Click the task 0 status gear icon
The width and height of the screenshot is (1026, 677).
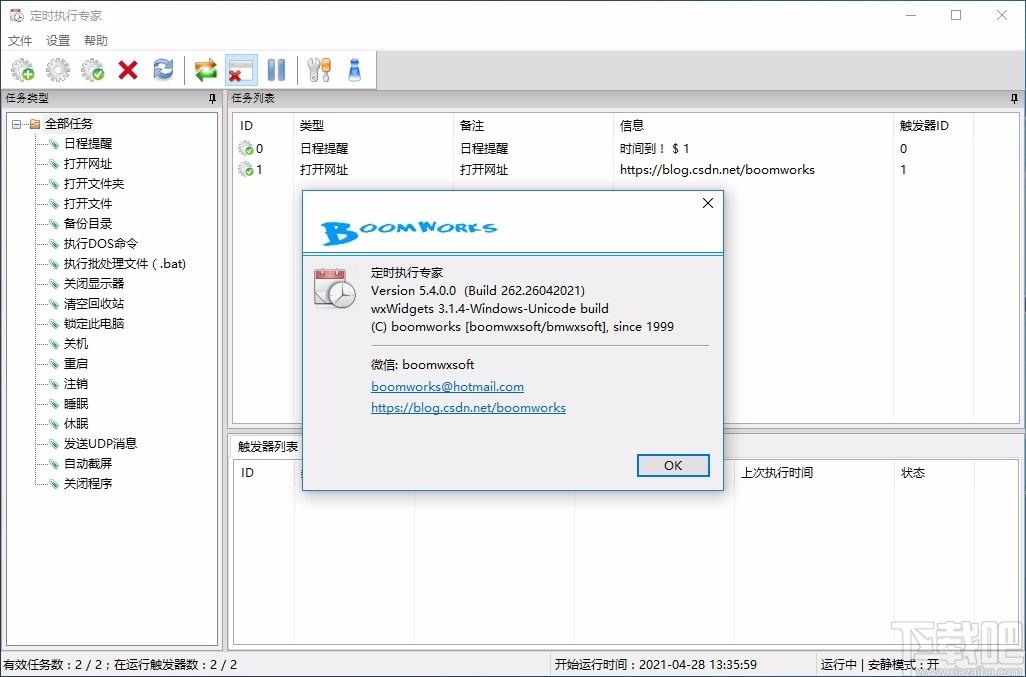click(x=246, y=149)
